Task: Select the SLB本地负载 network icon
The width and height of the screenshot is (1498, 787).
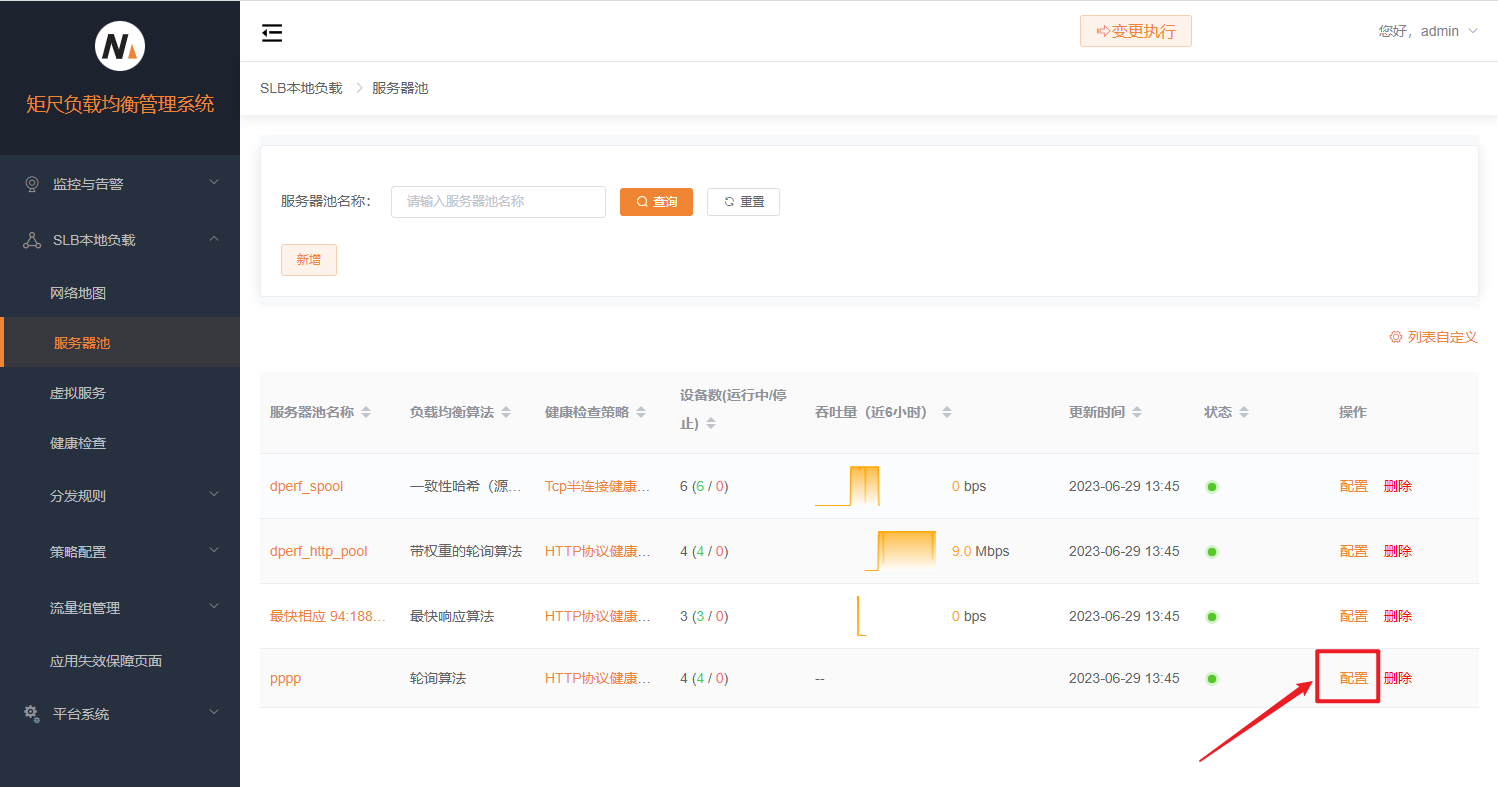Action: click(31, 239)
